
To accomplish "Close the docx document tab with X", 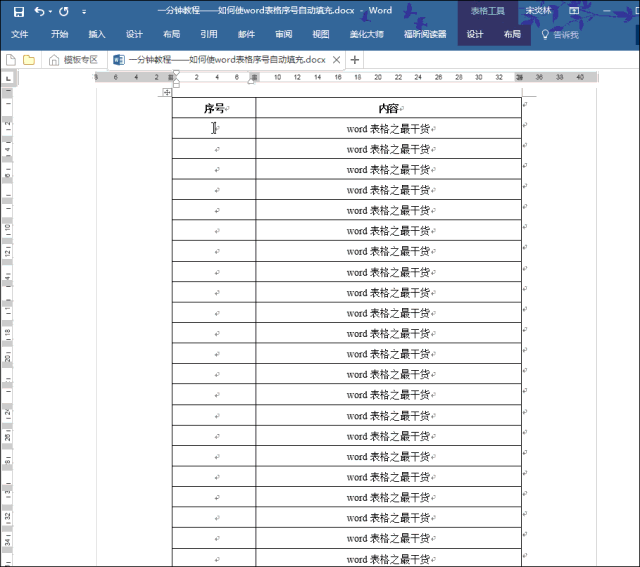I will pyautogui.click(x=336, y=60).
